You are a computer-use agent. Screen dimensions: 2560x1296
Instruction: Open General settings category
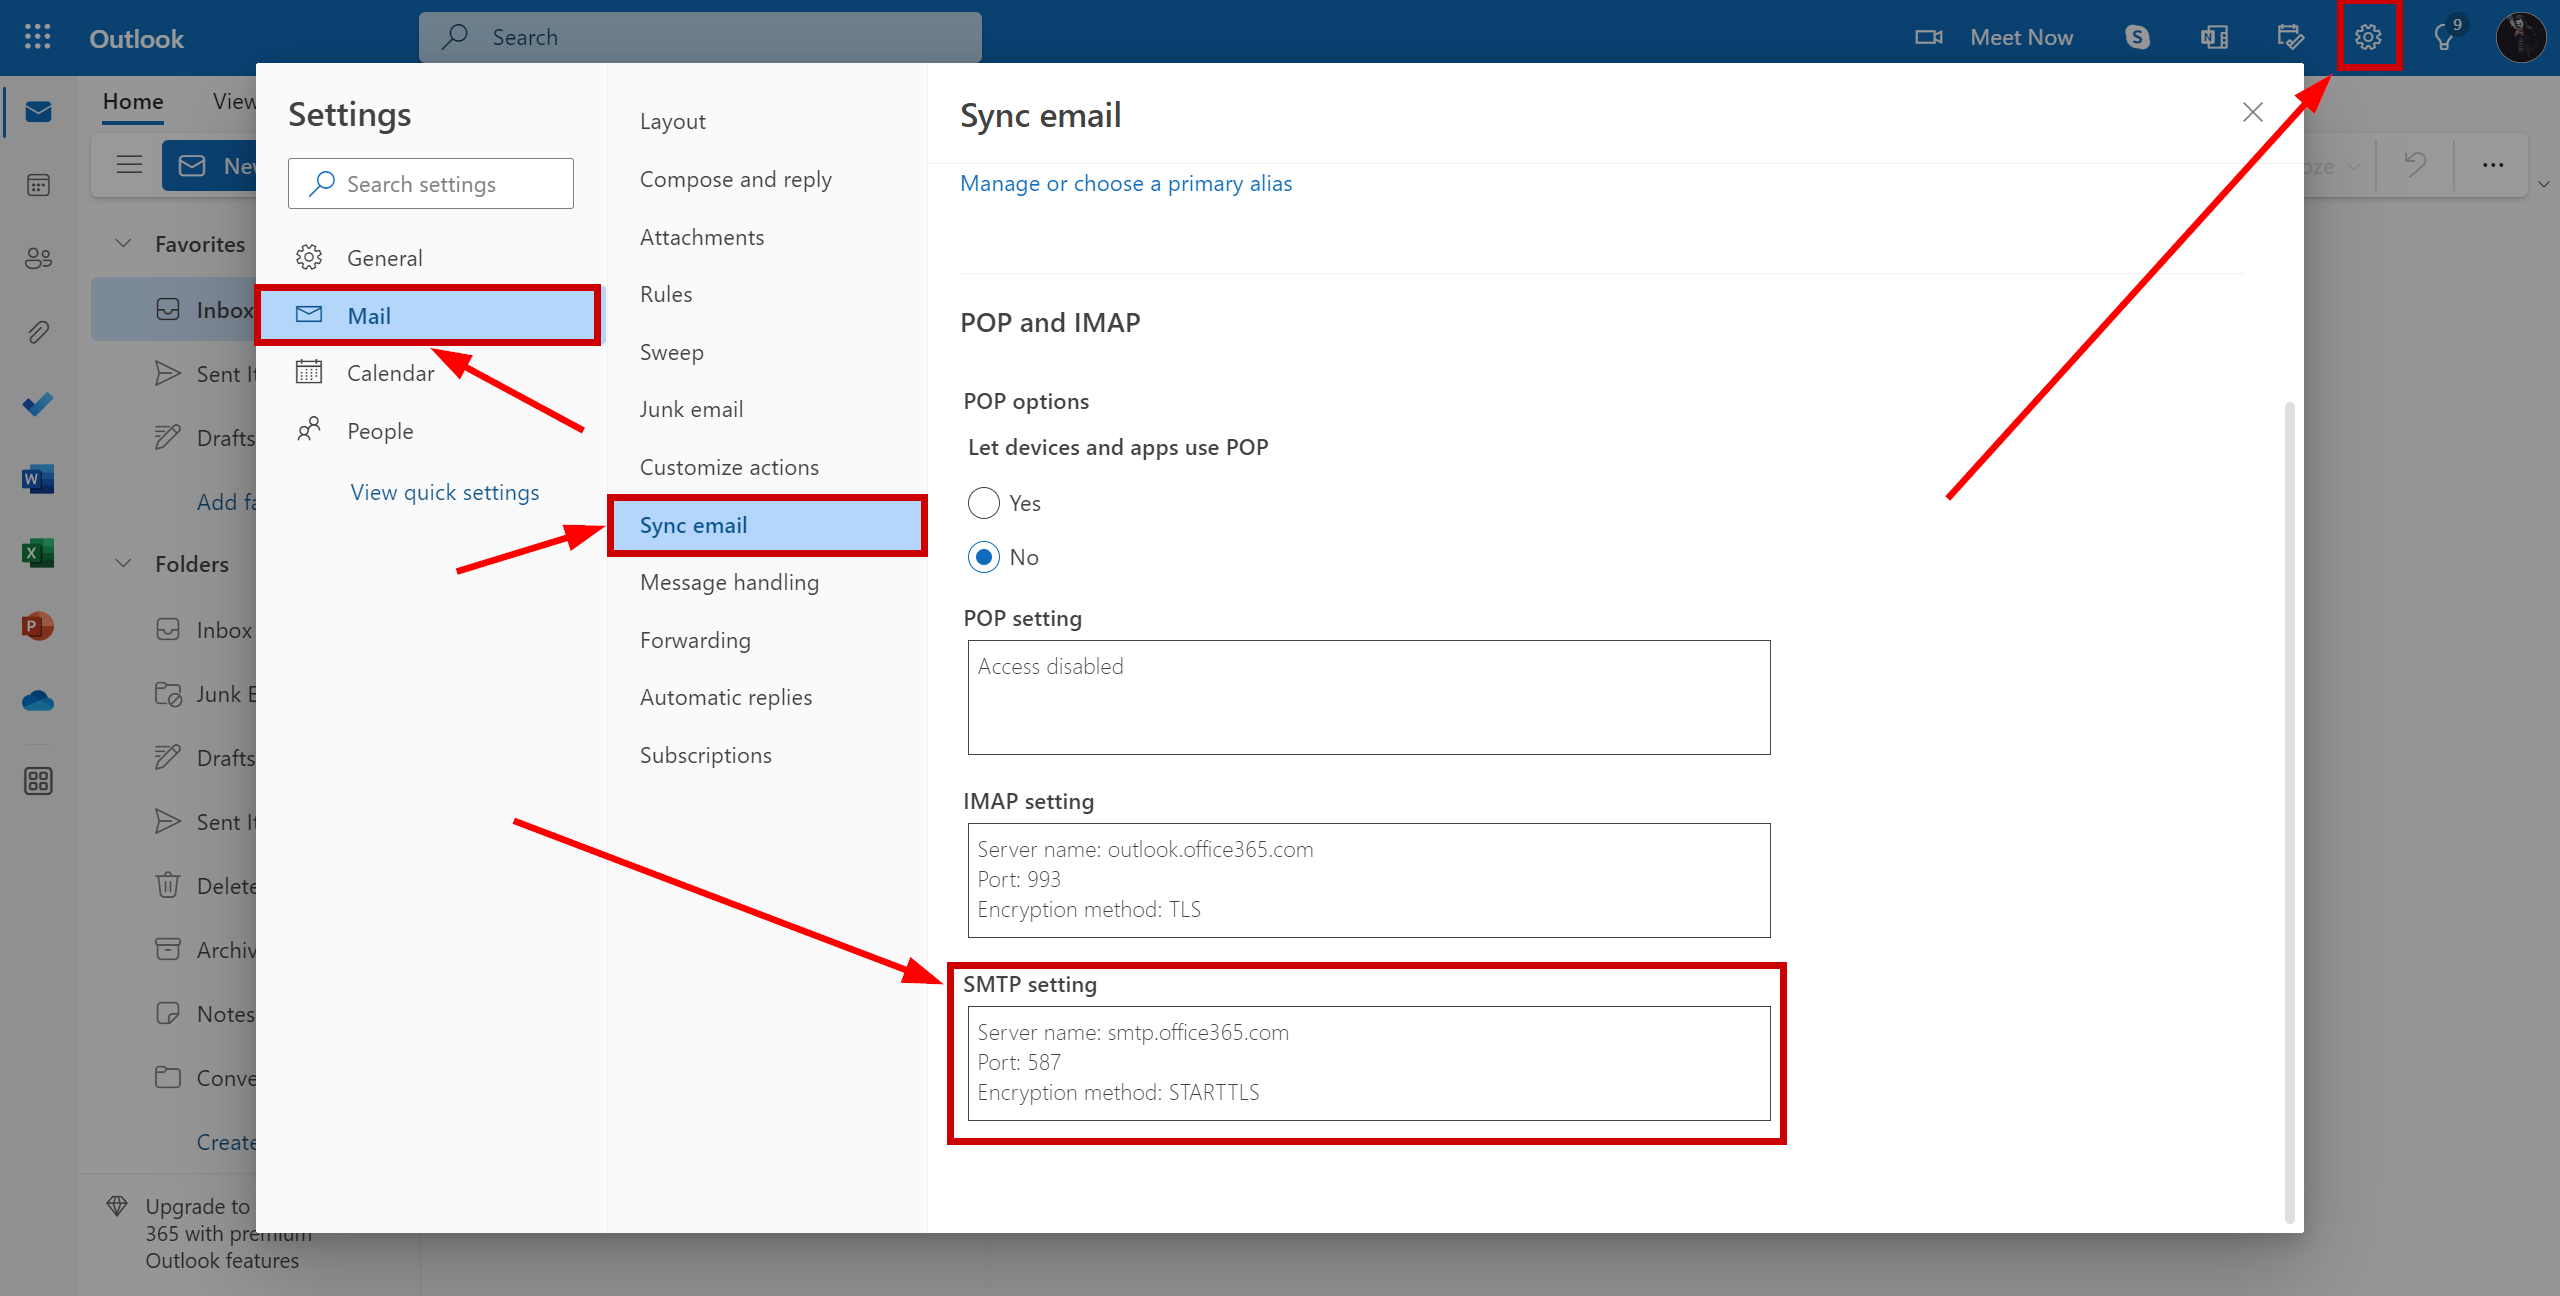(x=430, y=258)
